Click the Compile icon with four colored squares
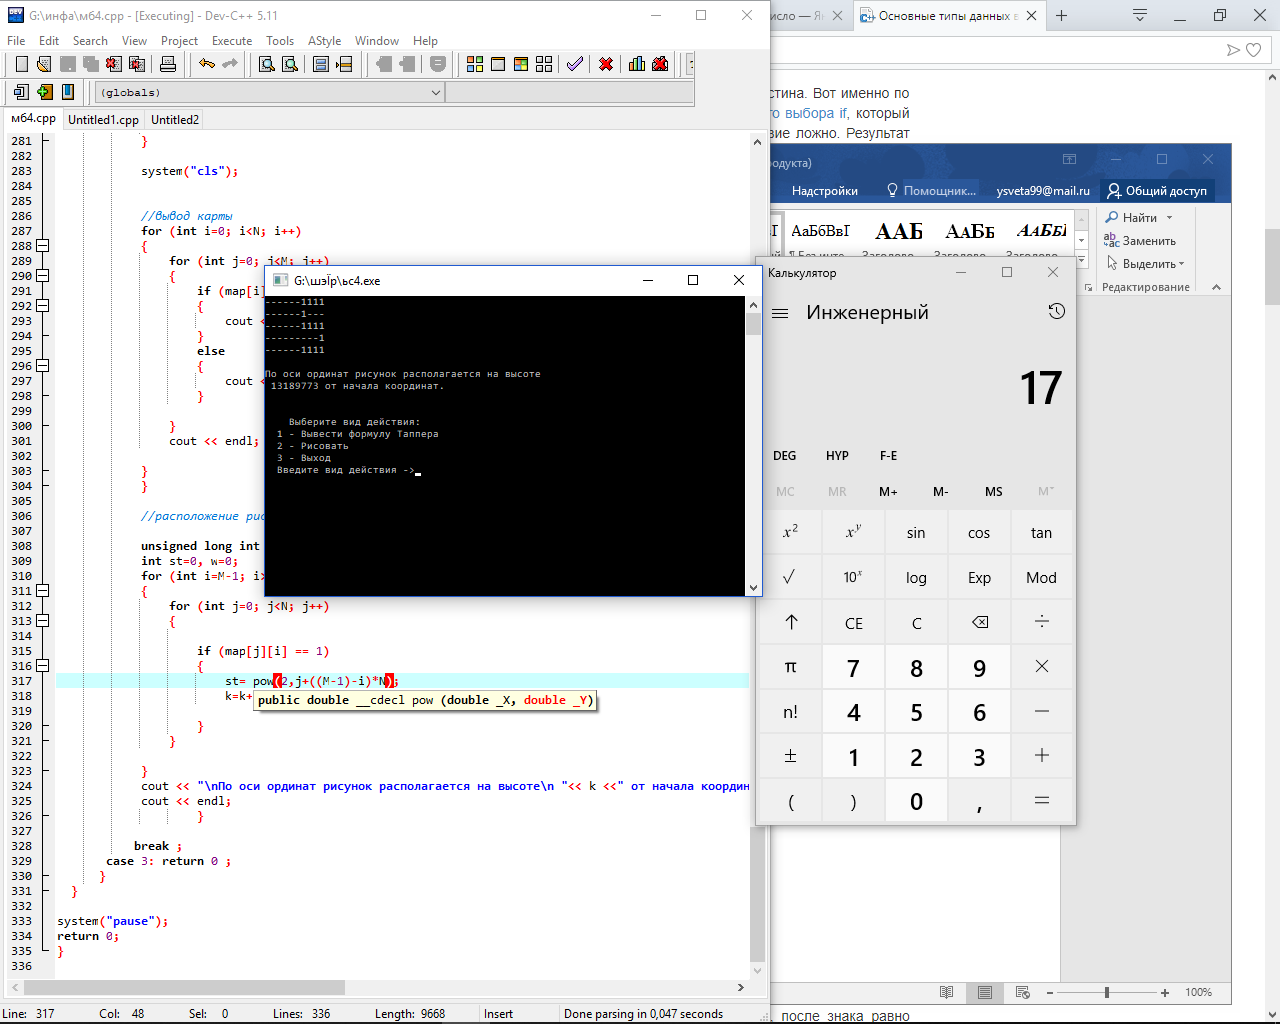Image resolution: width=1280 pixels, height=1024 pixels. click(475, 64)
